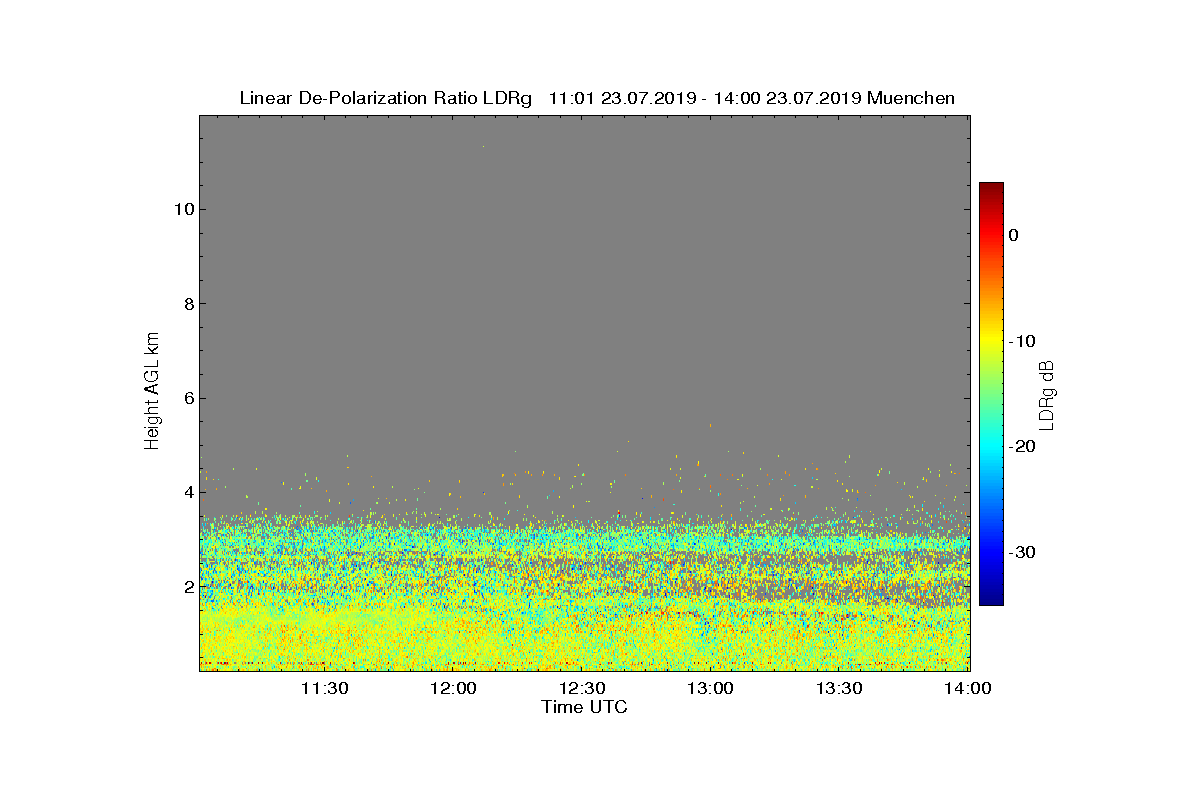Click the 13:30 time tick label
Image resolution: width=1200 pixels, height=800 pixels.
pyautogui.click(x=840, y=688)
